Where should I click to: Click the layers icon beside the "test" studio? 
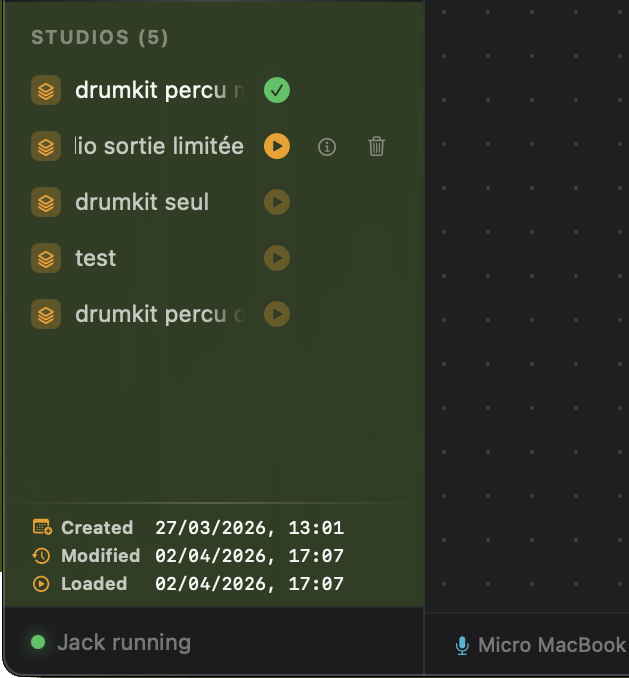point(45,258)
